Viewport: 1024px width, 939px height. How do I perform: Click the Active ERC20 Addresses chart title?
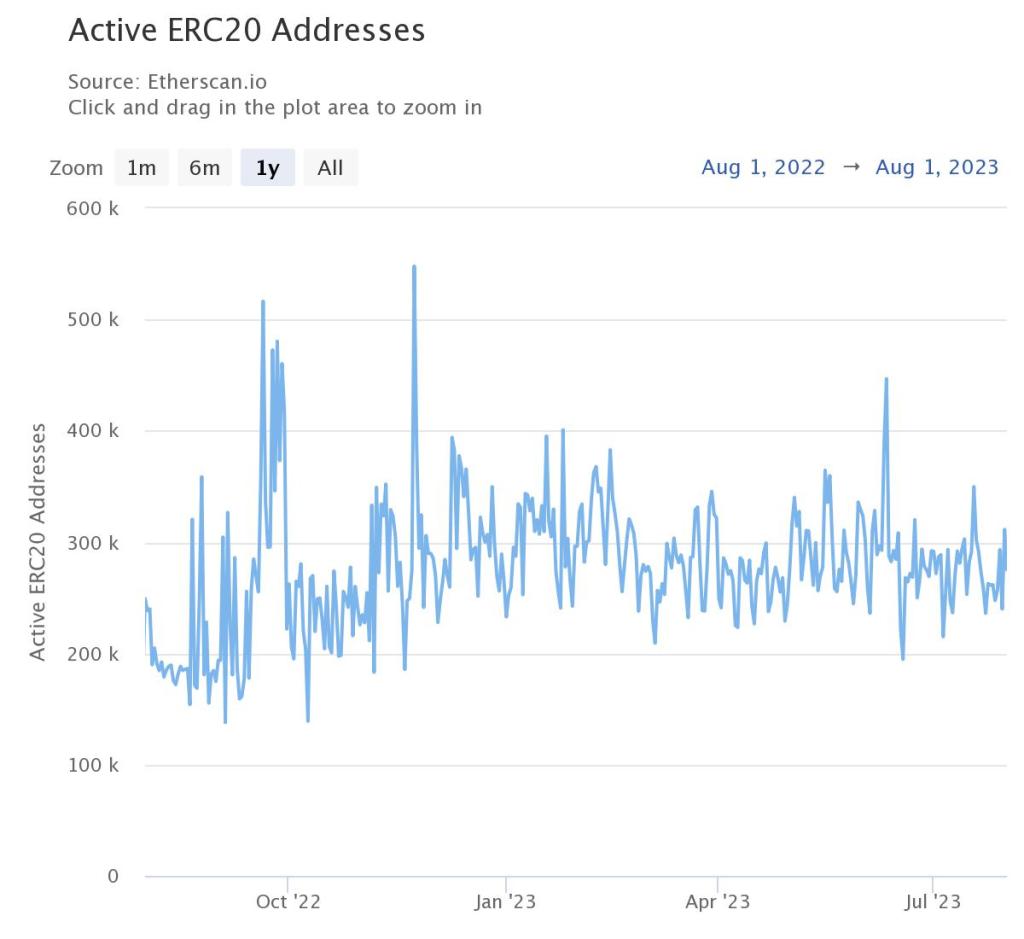[x=245, y=31]
